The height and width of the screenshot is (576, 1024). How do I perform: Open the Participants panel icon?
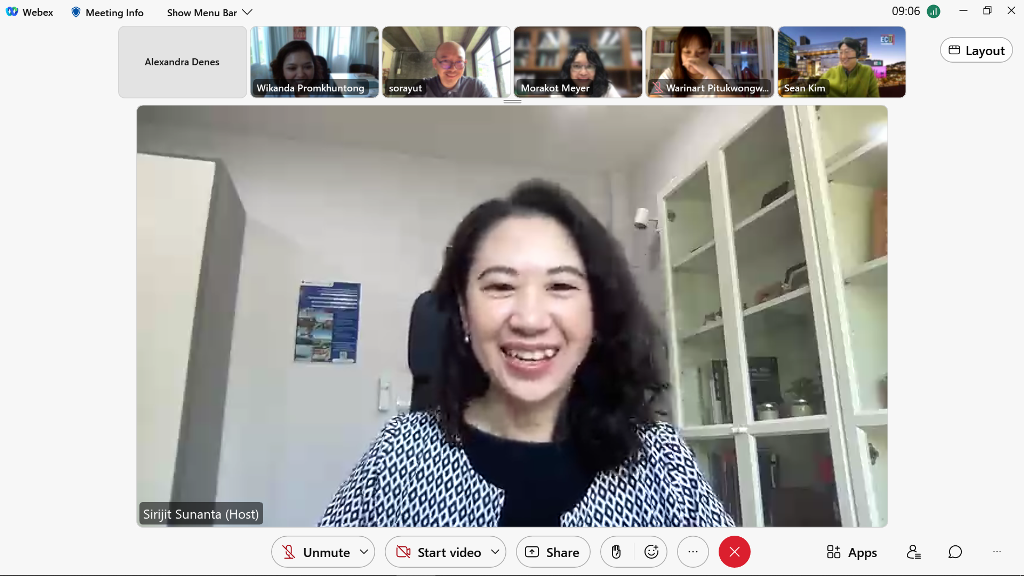pos(913,552)
